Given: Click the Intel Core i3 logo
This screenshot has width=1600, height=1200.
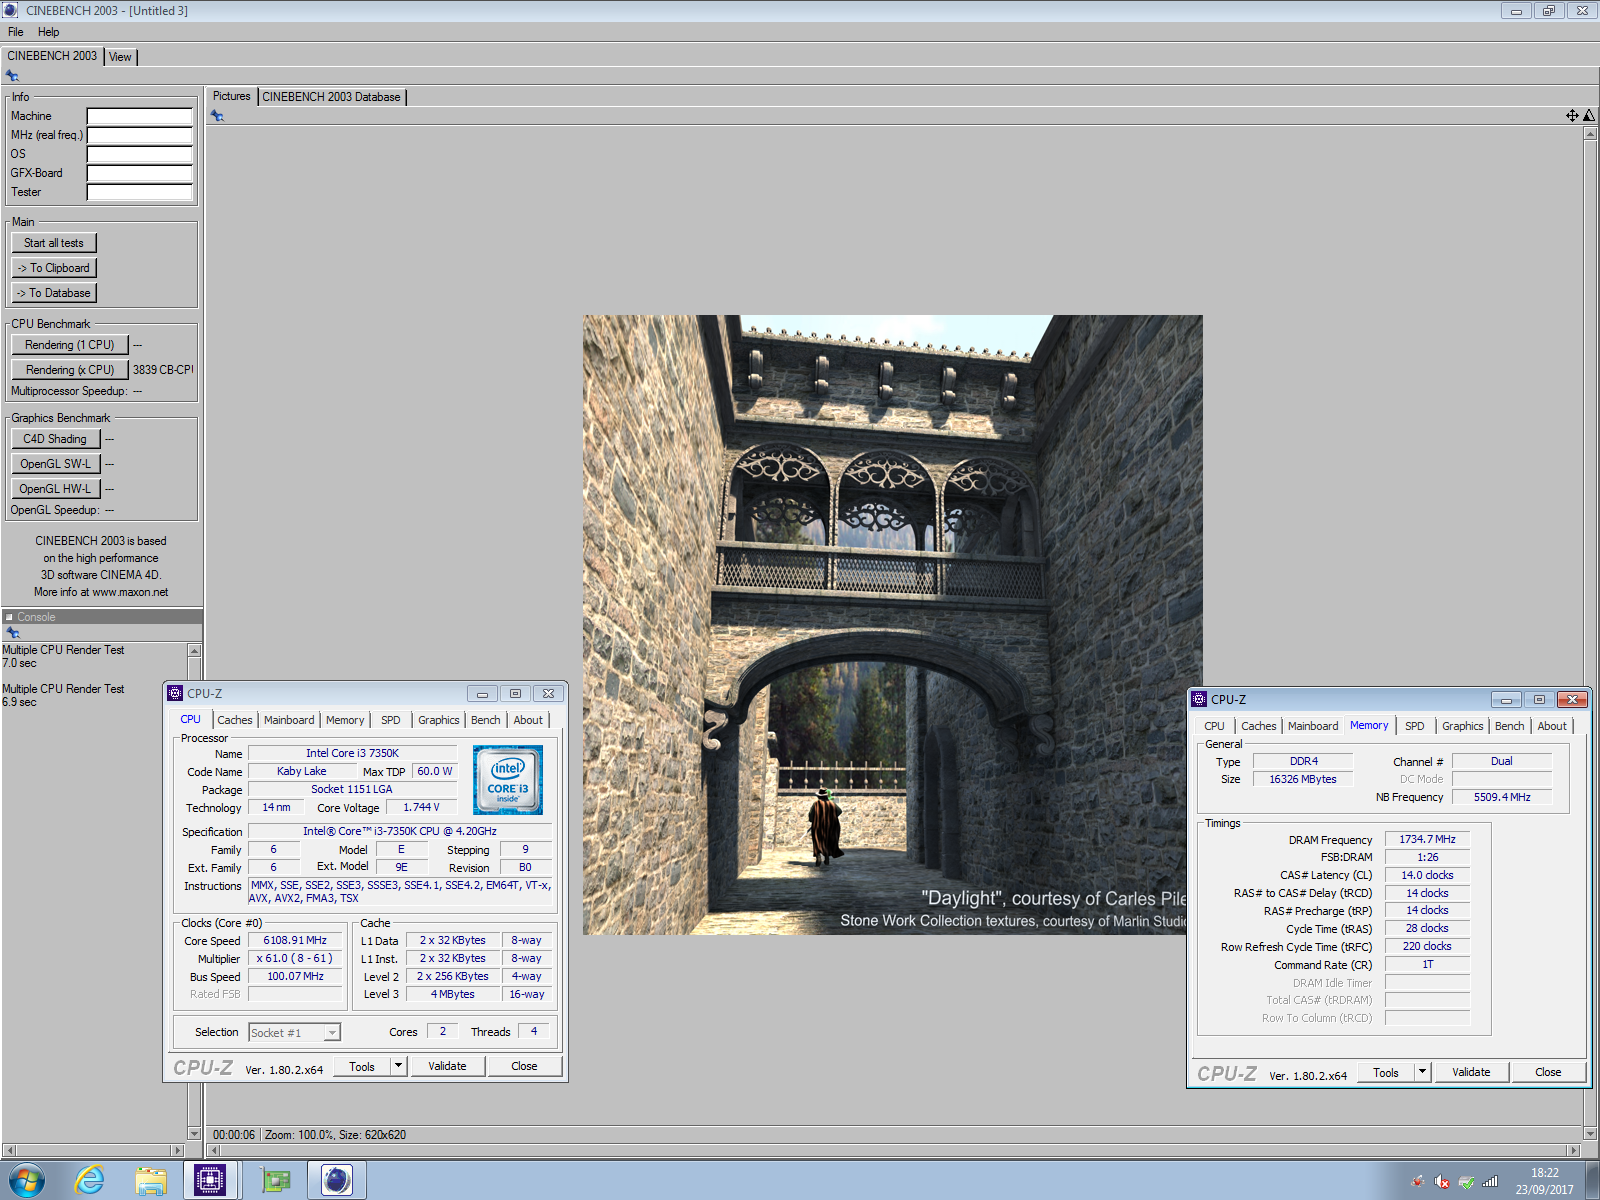Looking at the screenshot, I should coord(508,780).
